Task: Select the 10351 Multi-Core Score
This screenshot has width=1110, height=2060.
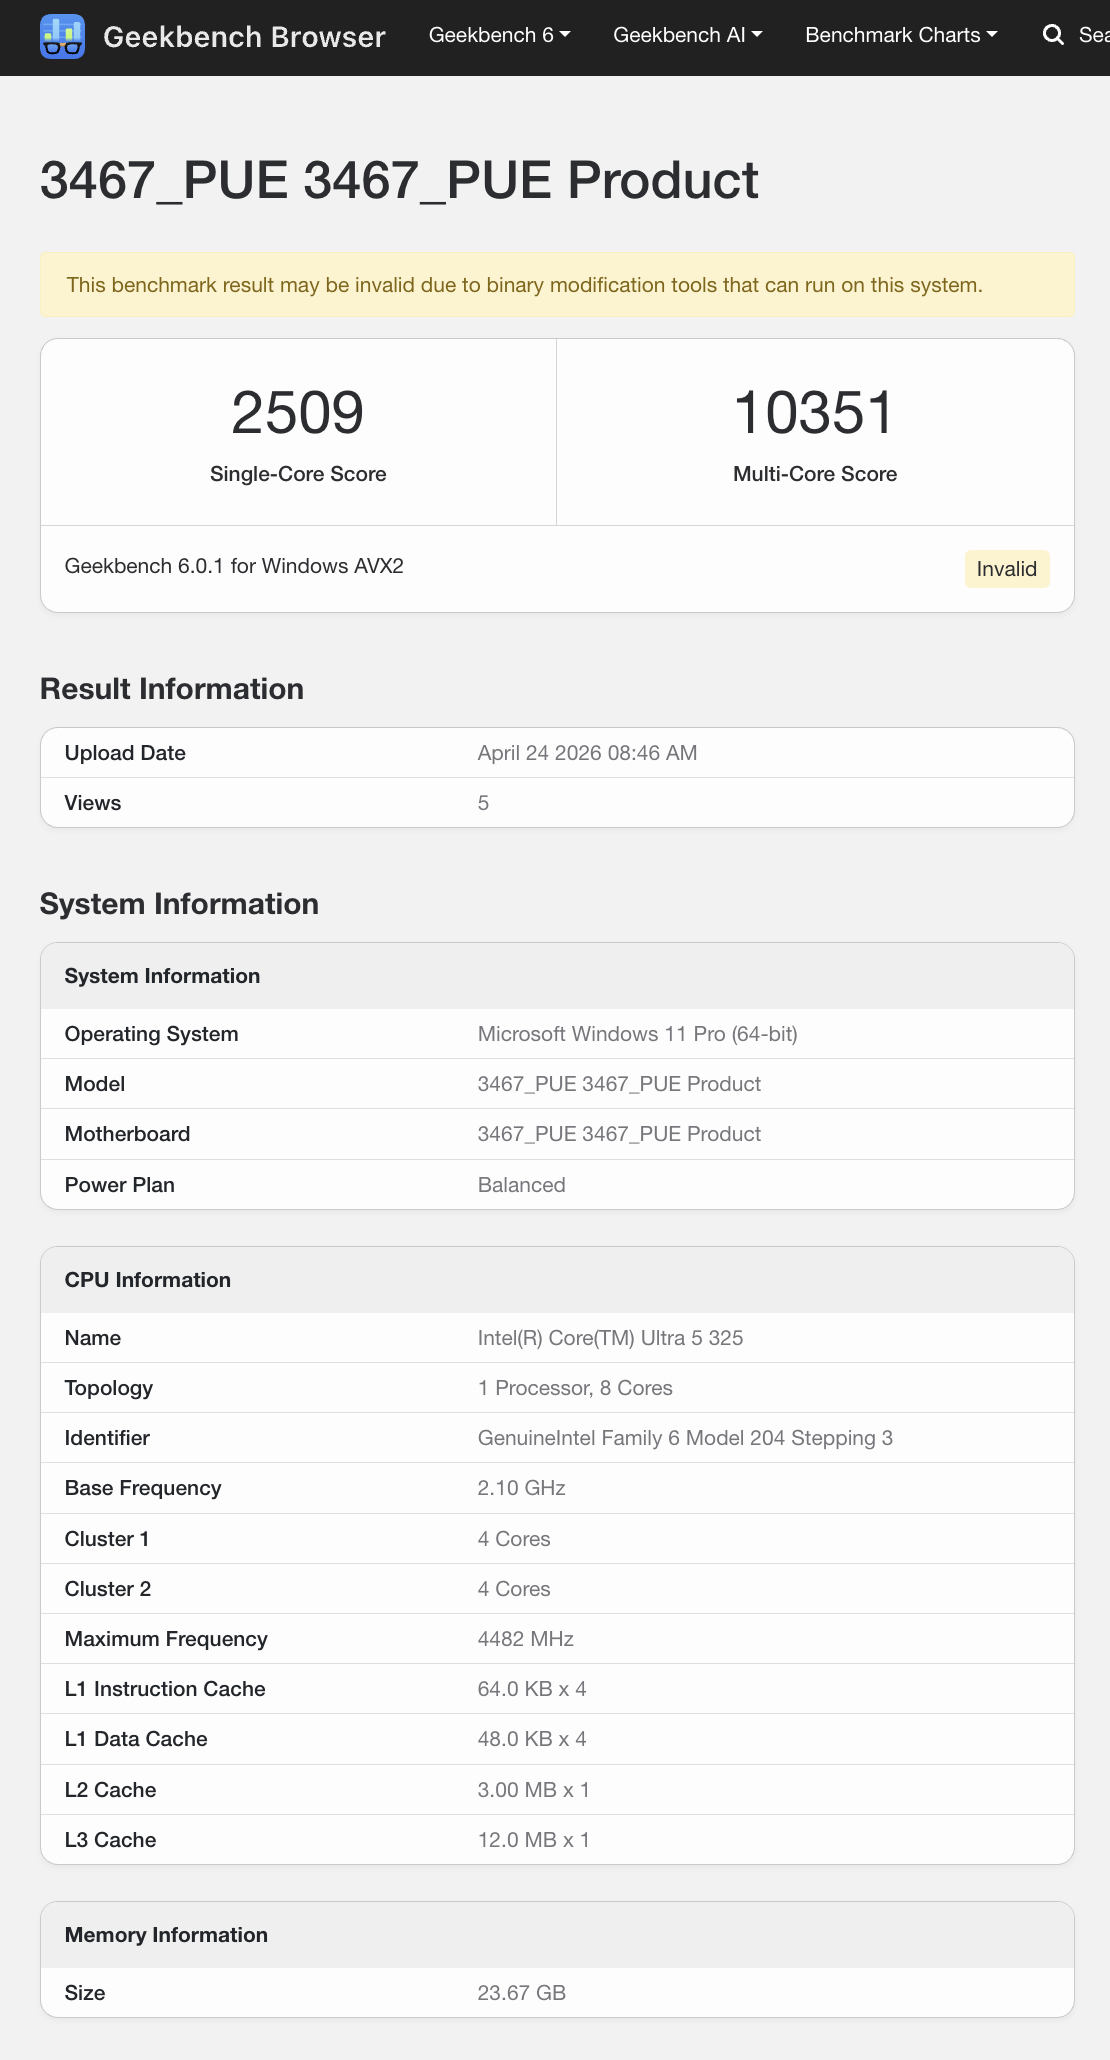Action: [814, 413]
